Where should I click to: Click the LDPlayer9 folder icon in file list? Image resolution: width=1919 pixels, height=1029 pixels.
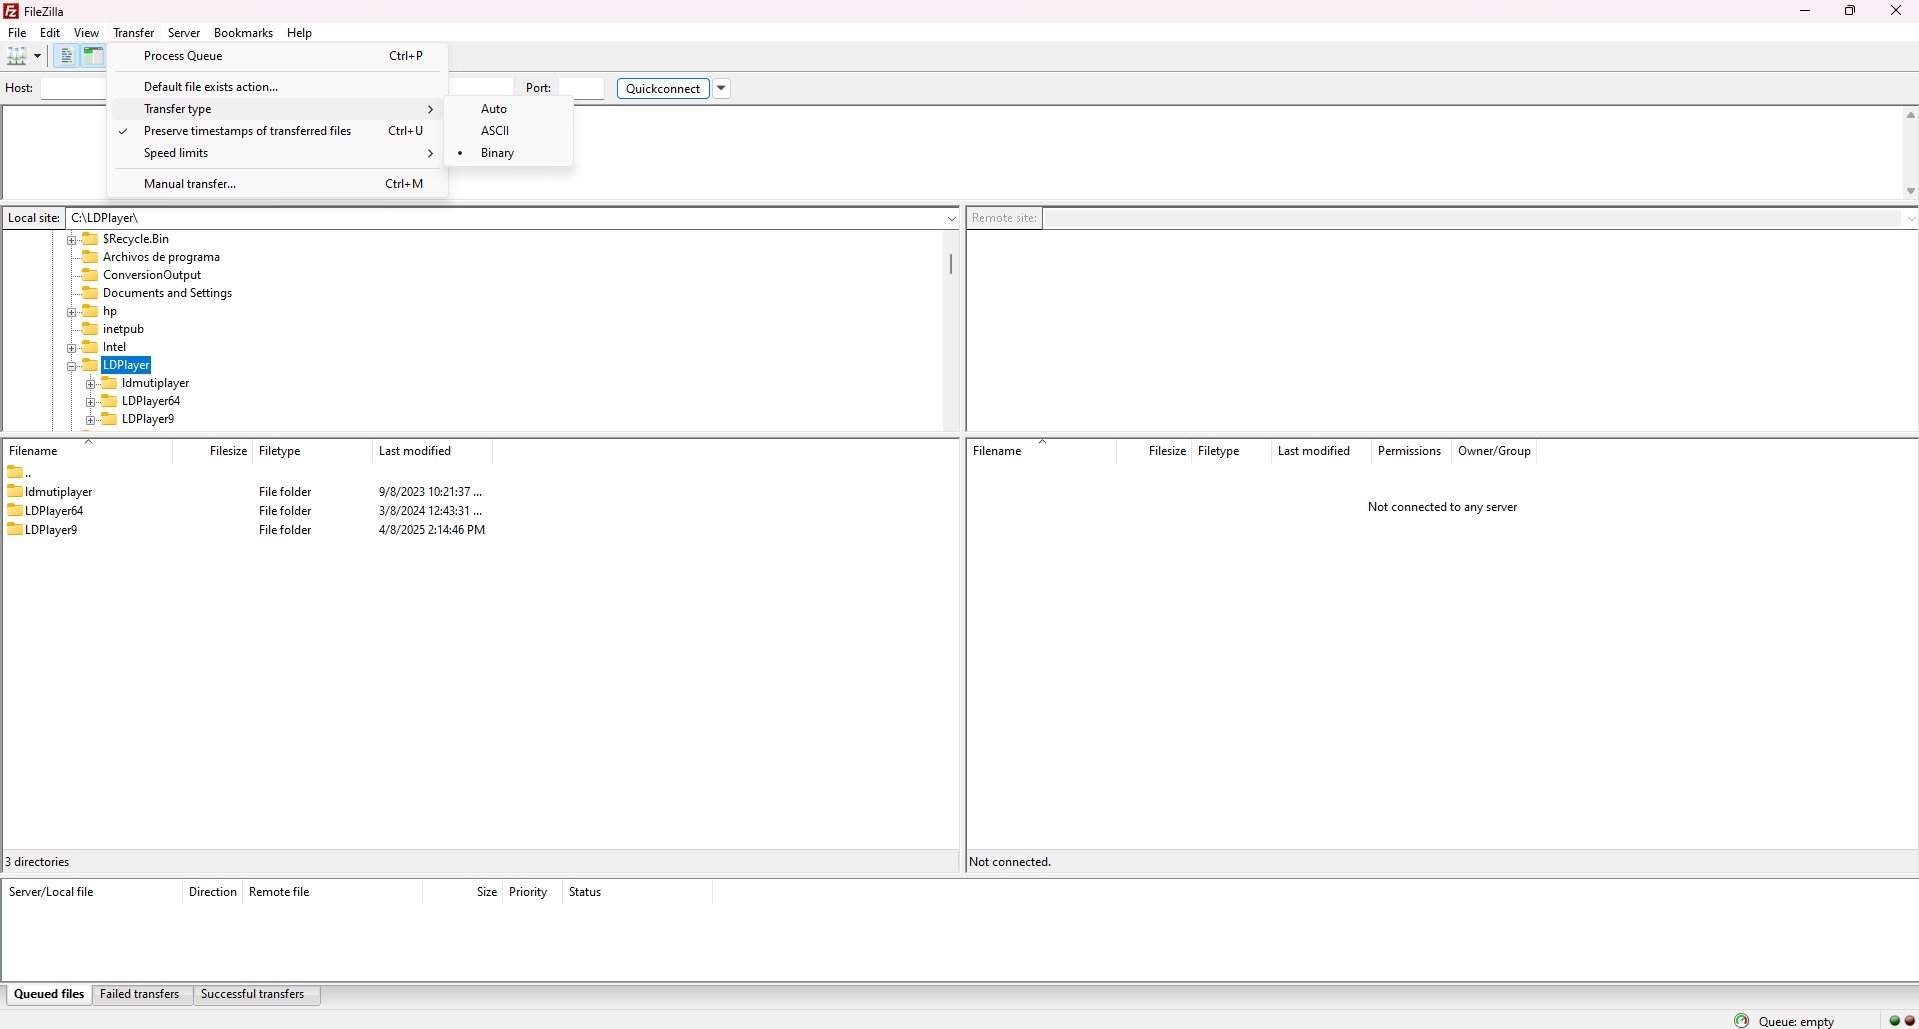coord(15,529)
